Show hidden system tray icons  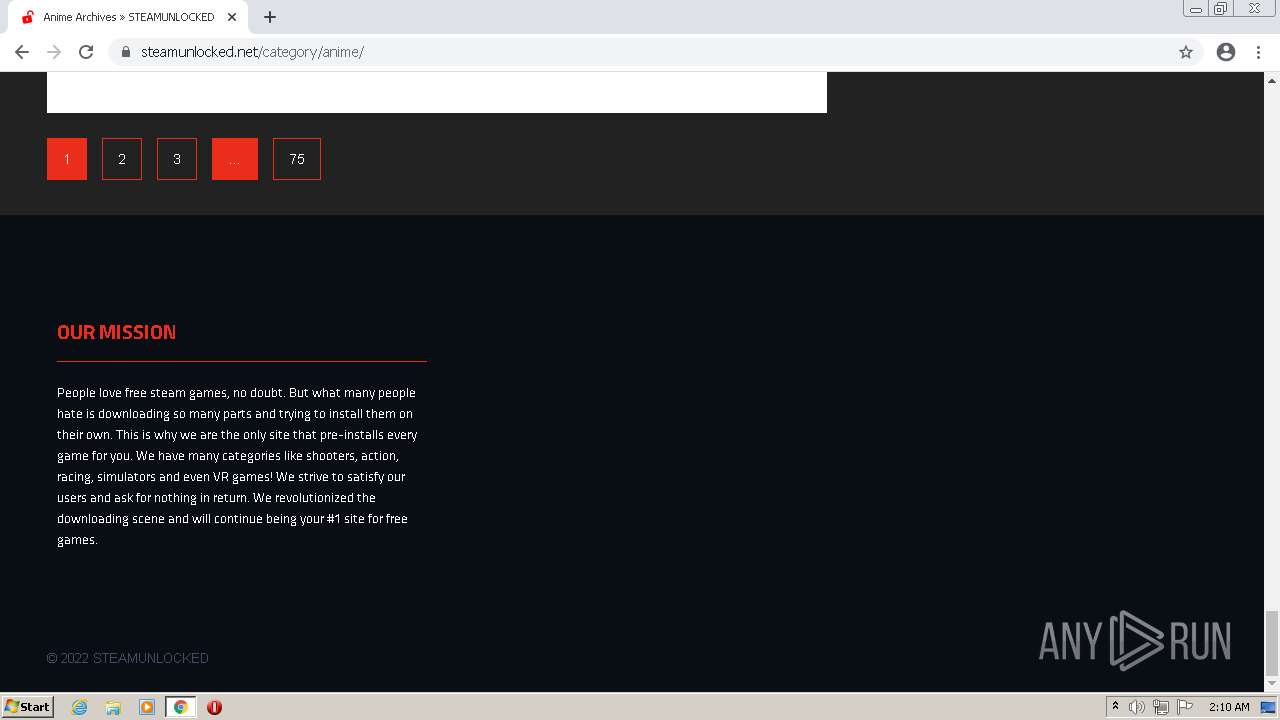[1116, 707]
